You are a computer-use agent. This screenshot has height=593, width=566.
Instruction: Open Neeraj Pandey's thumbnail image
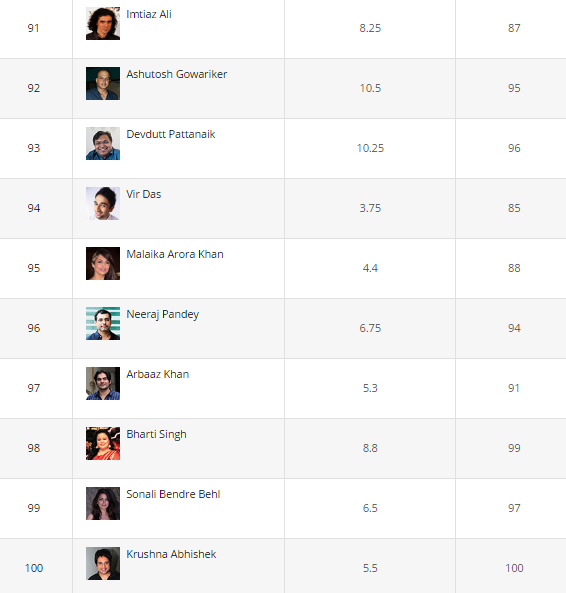[x=103, y=323]
